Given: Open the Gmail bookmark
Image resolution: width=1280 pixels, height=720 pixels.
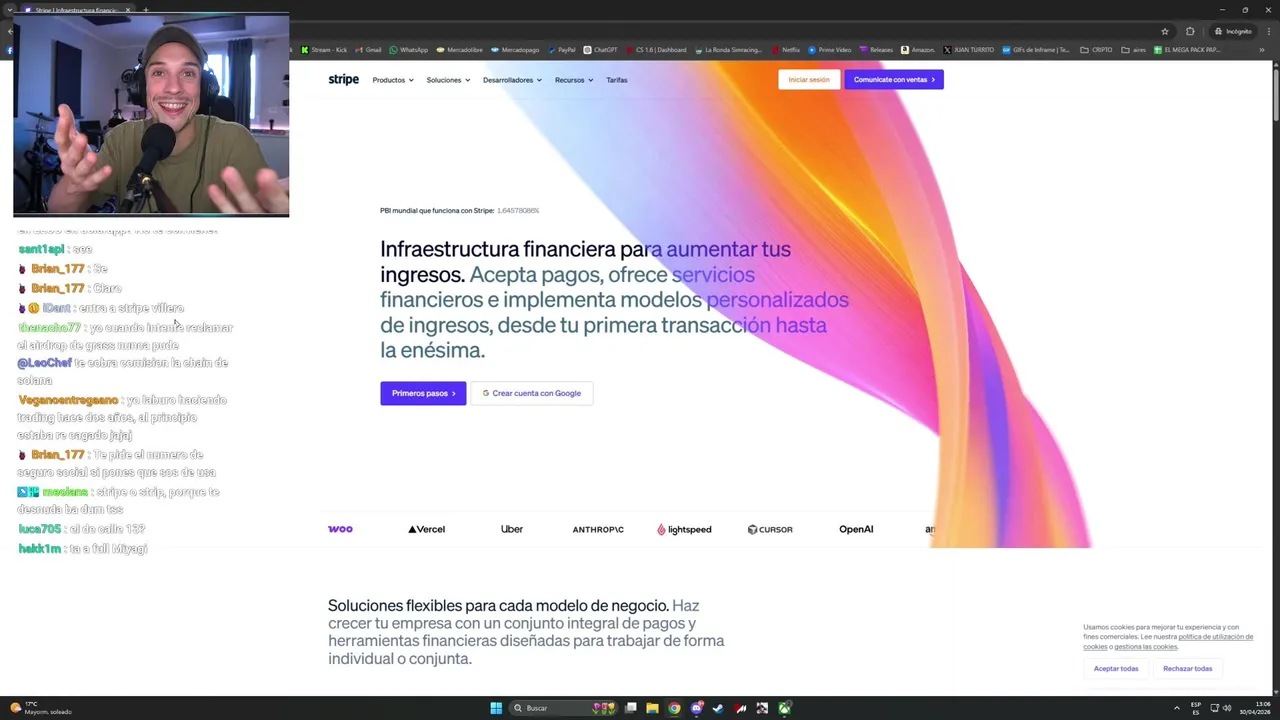Looking at the screenshot, I should [x=369, y=49].
